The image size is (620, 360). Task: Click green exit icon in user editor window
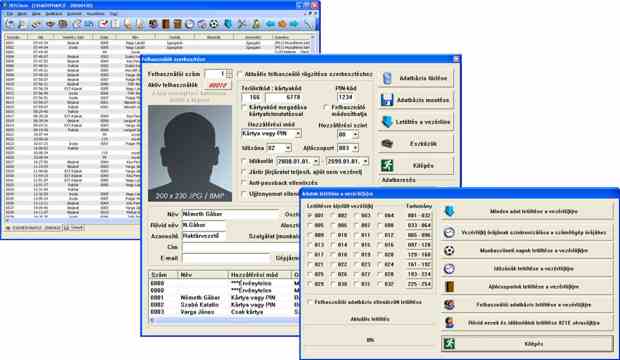387,165
